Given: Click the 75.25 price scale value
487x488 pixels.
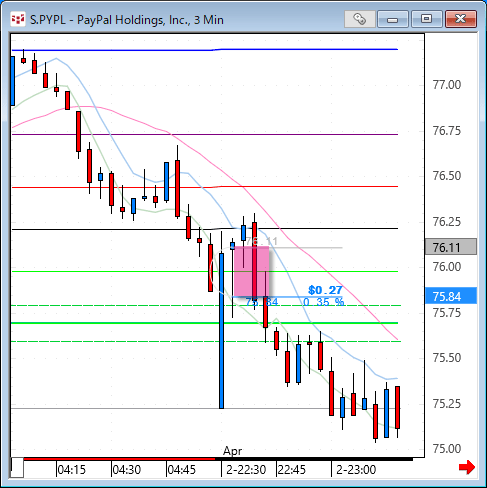Looking at the screenshot, I should 447,403.
